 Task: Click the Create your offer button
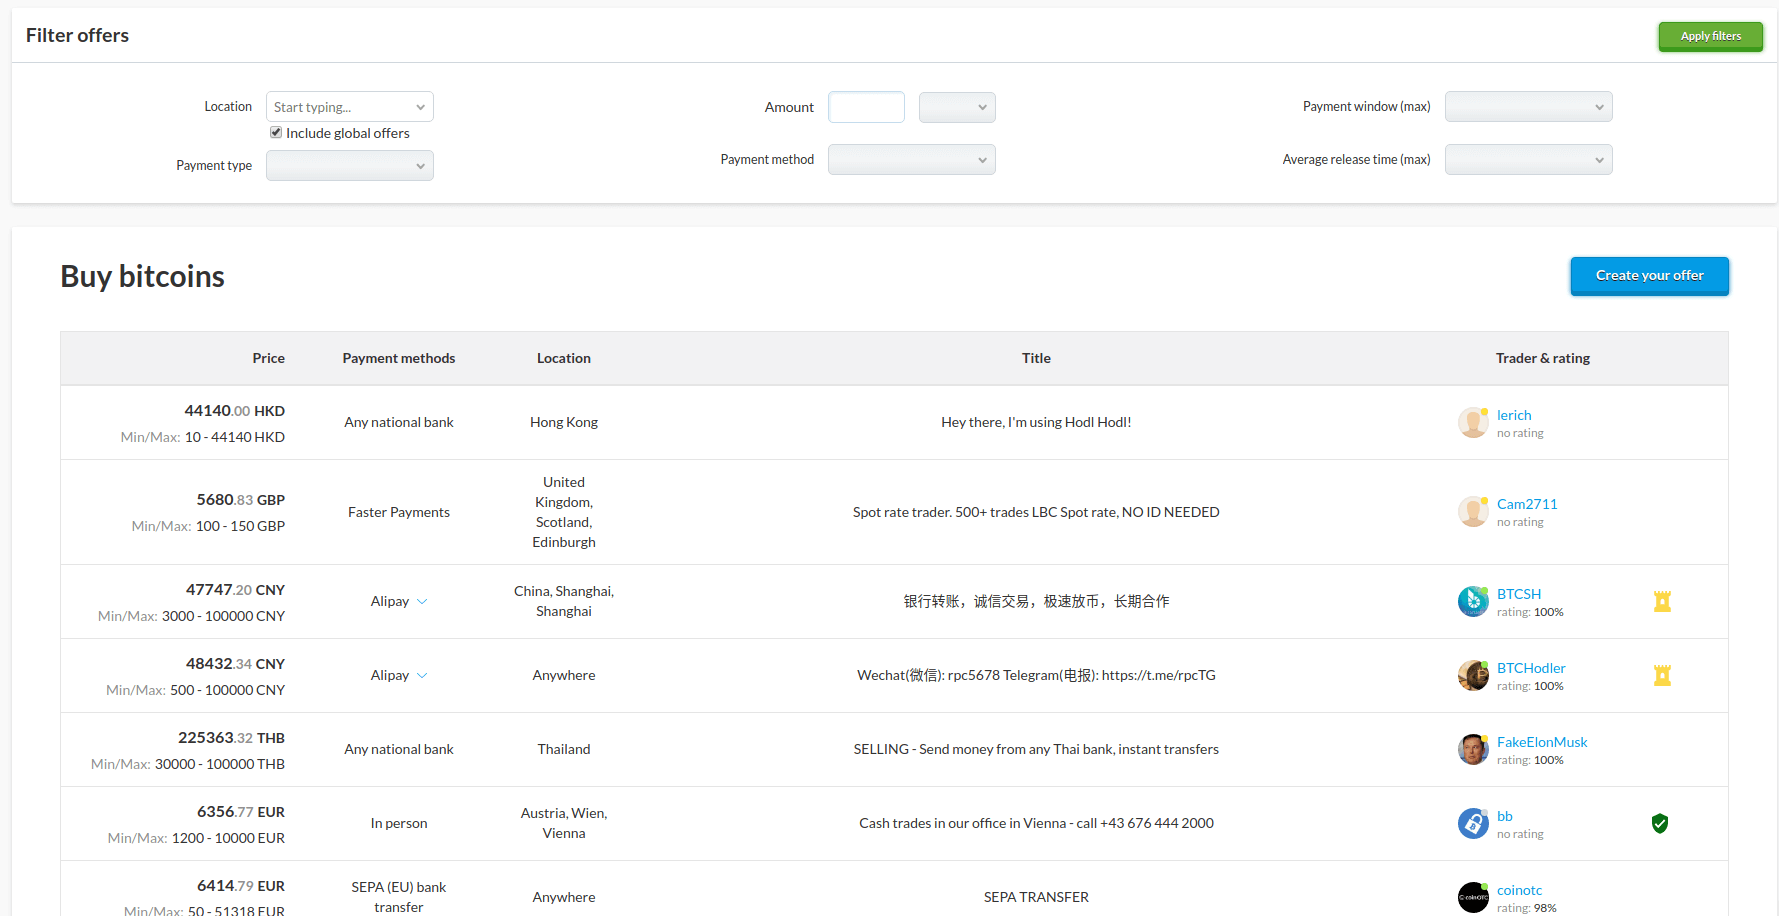click(1649, 276)
